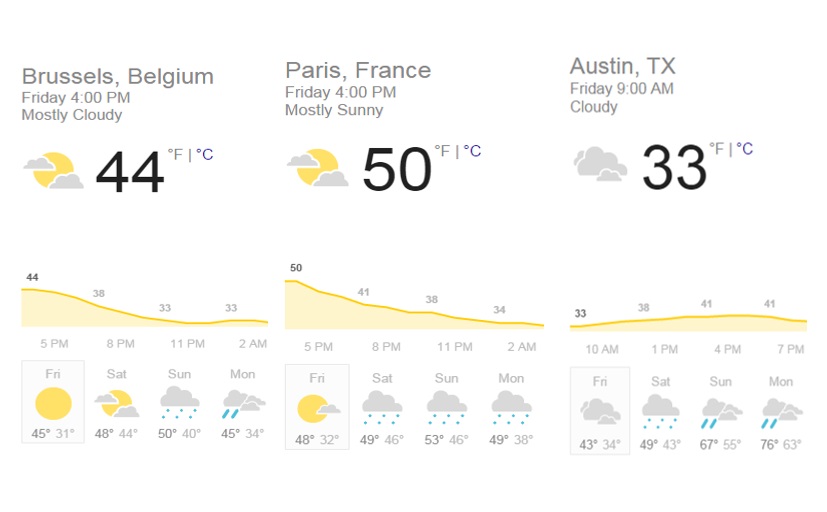Select Brussels Saturday partly cloudy forecast icon
This screenshot has width=827, height=512.
[119, 404]
